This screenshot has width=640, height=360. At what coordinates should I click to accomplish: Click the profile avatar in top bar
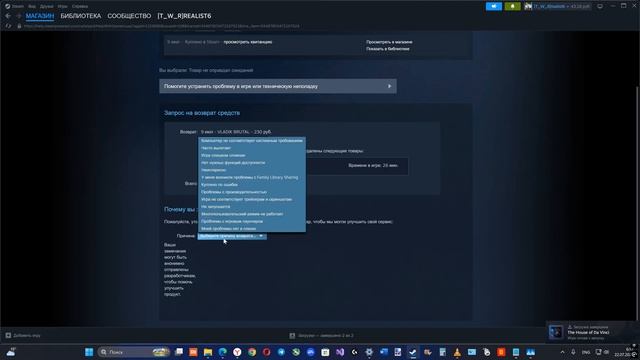click(528, 6)
